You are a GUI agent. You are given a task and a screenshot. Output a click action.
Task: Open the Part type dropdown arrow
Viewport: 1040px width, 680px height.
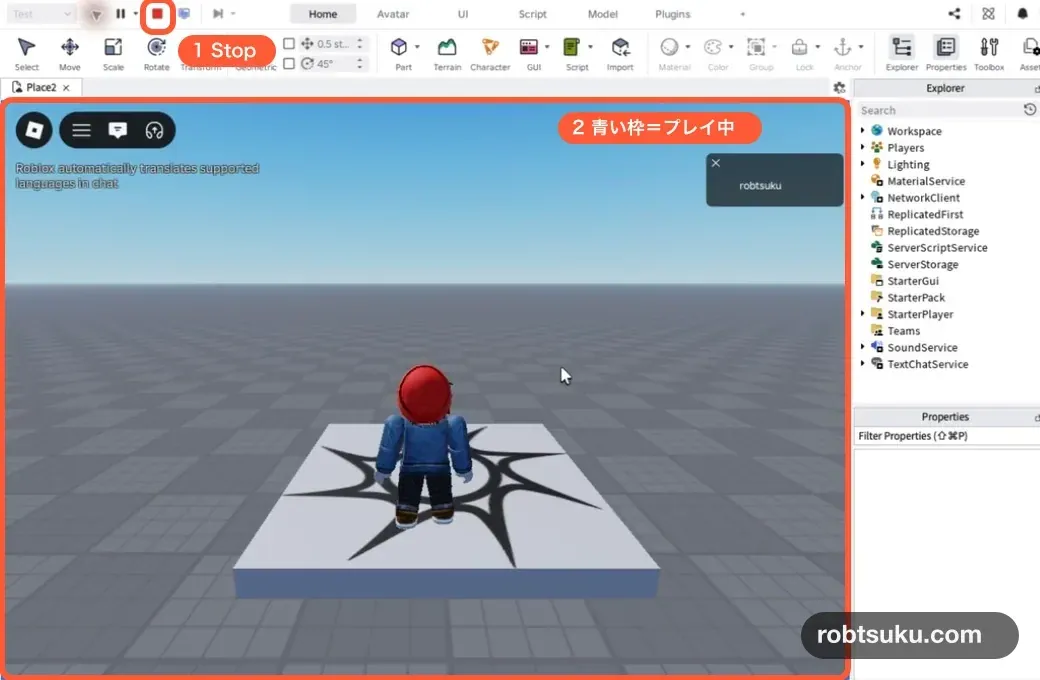pyautogui.click(x=417, y=47)
